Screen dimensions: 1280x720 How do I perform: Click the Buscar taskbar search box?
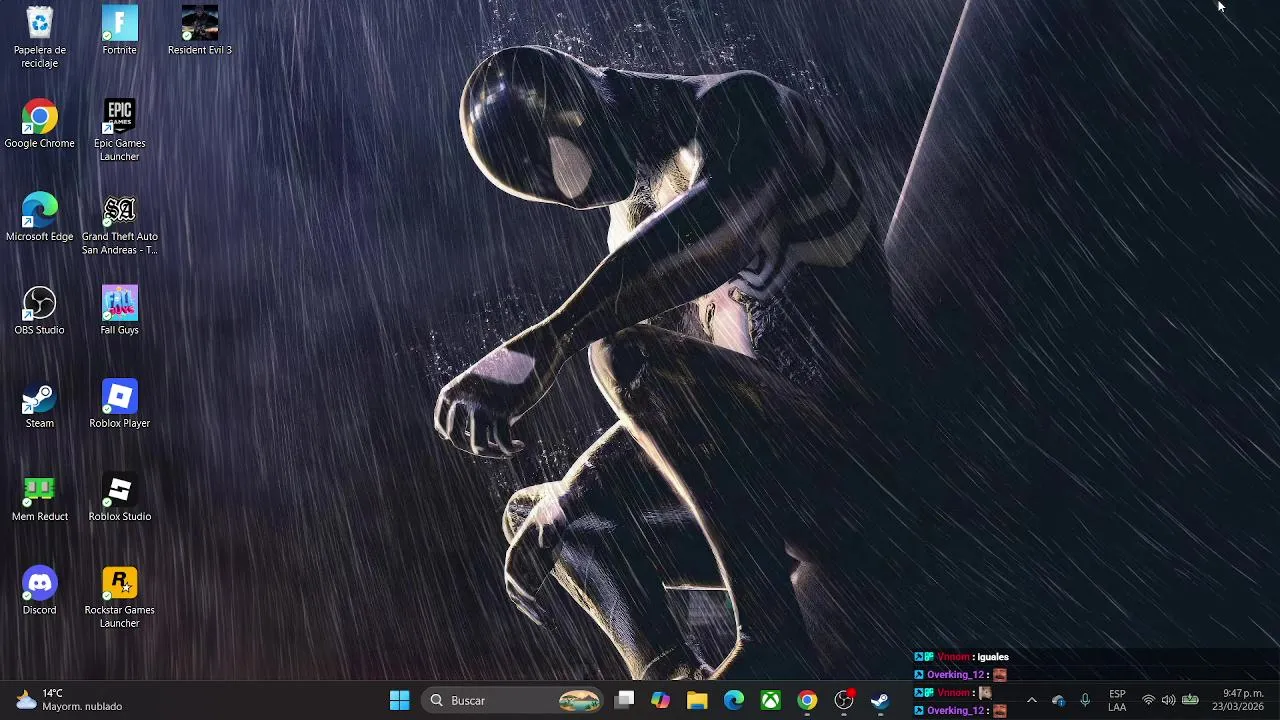coord(514,700)
